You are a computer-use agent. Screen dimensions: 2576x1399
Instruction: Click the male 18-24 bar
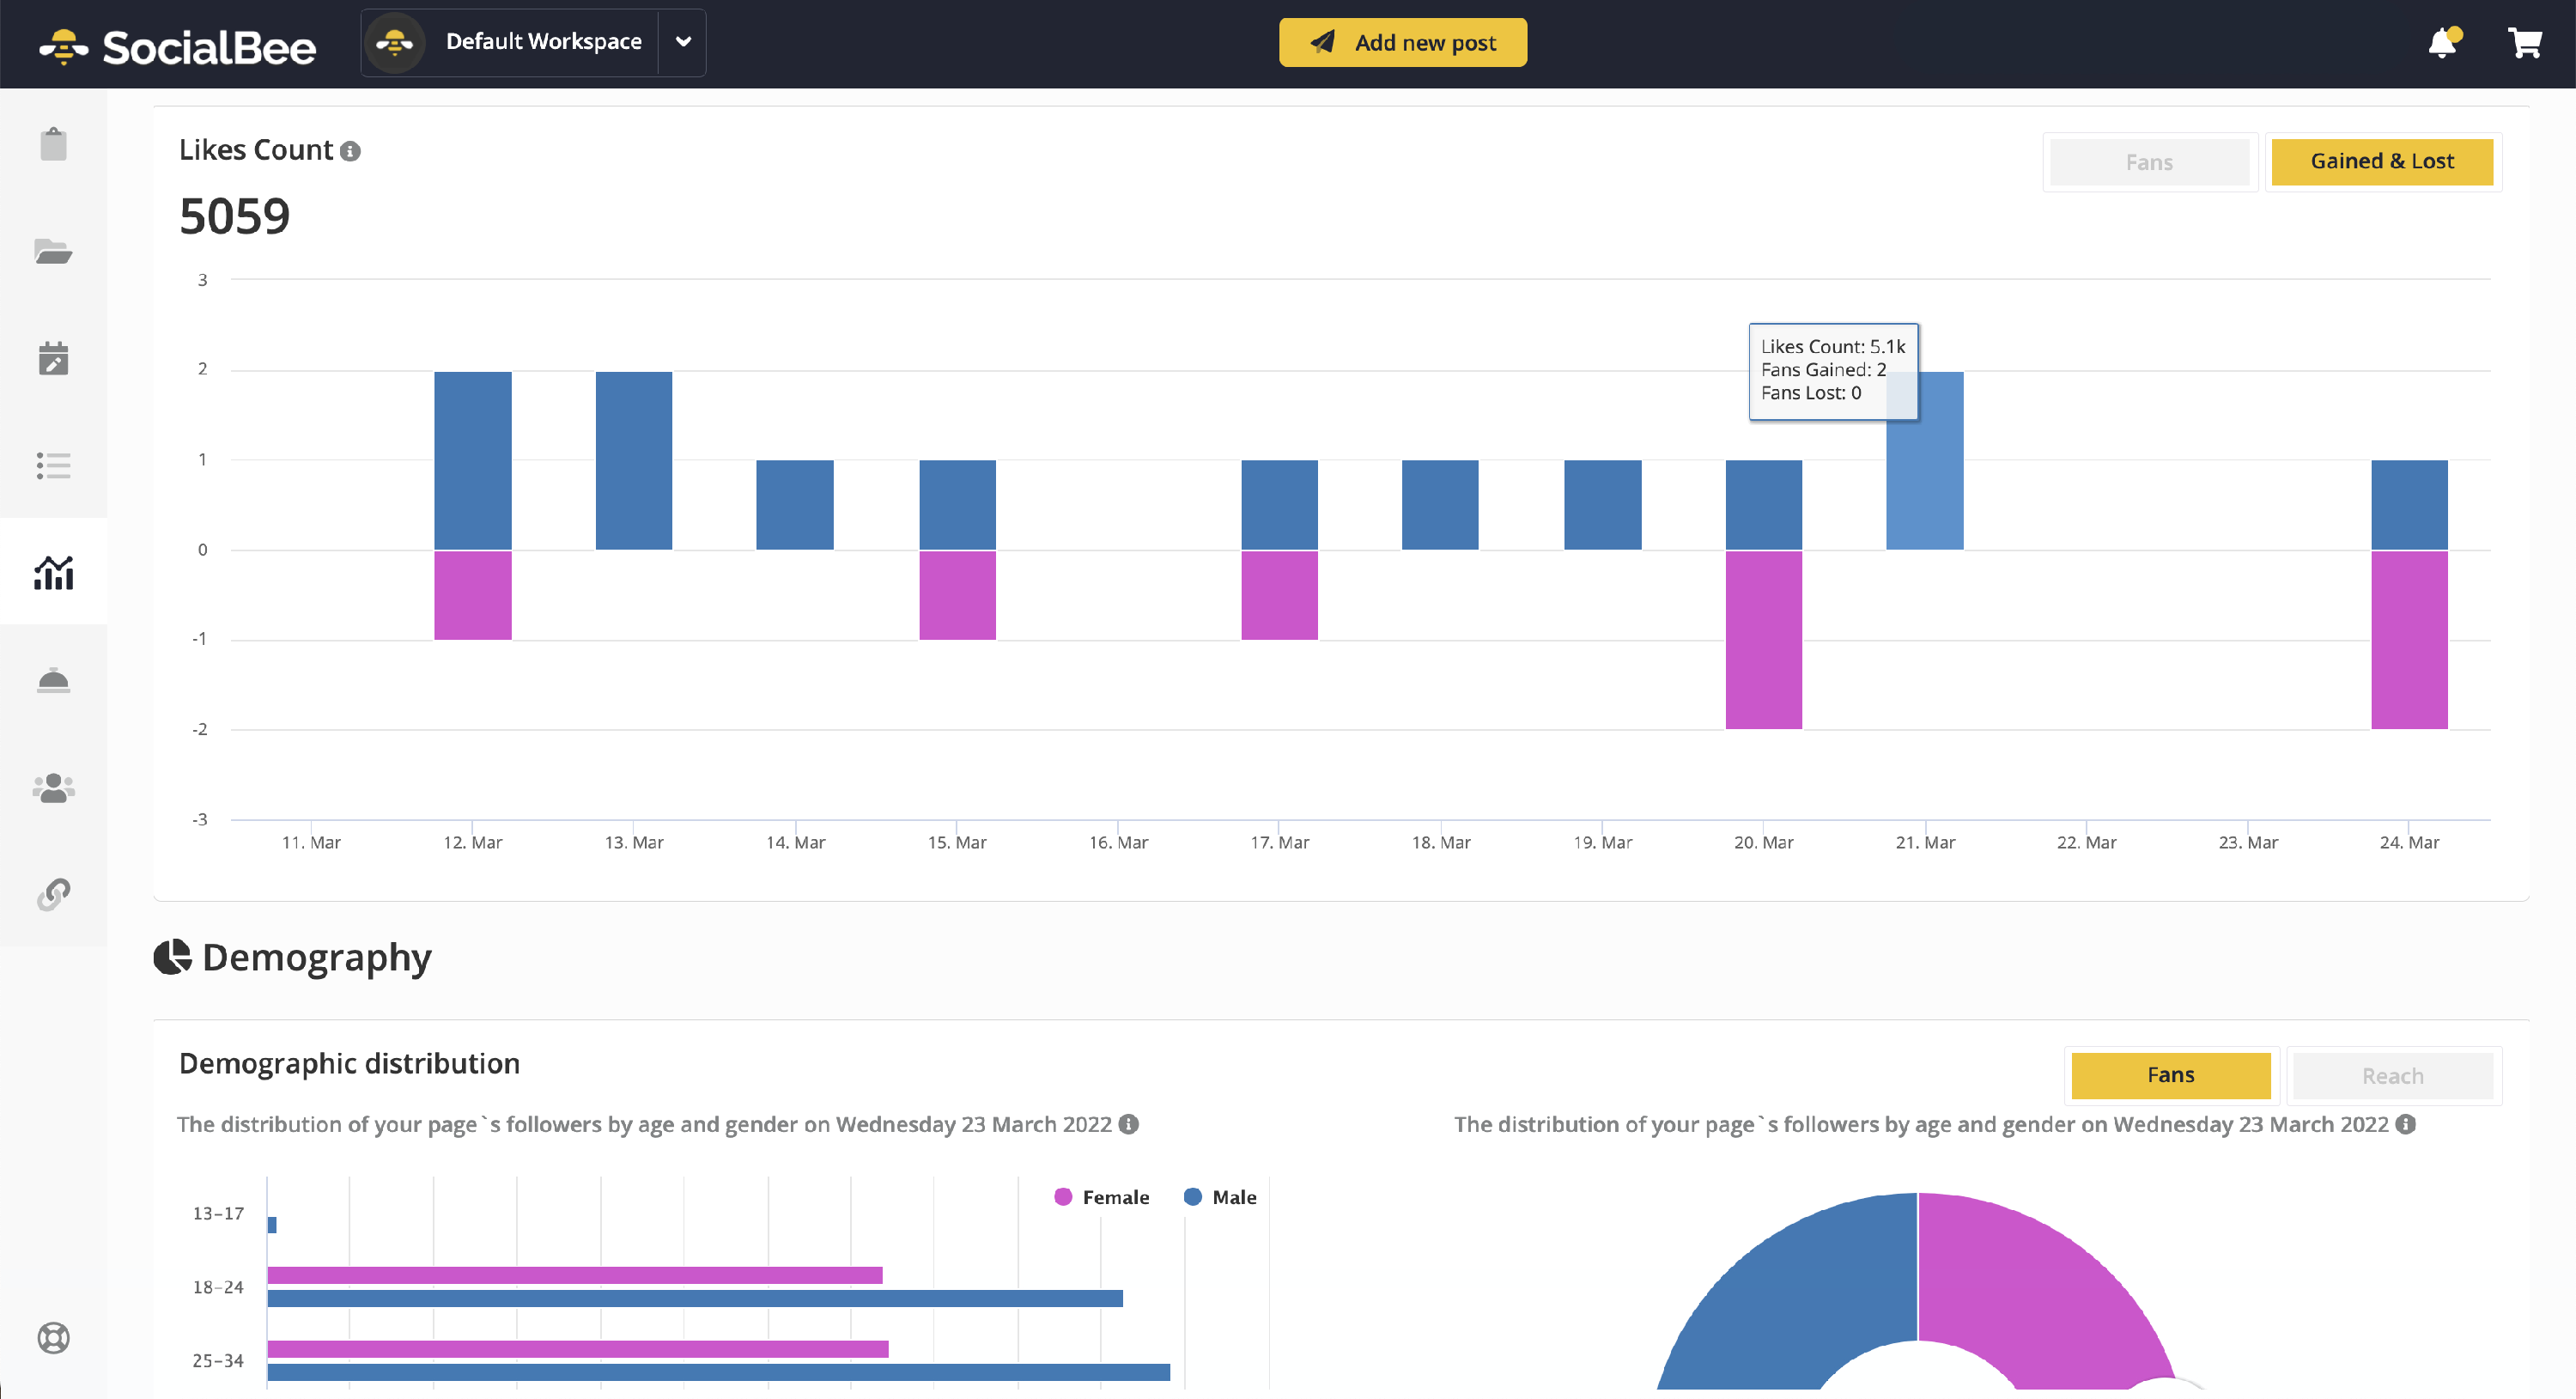coord(695,1298)
